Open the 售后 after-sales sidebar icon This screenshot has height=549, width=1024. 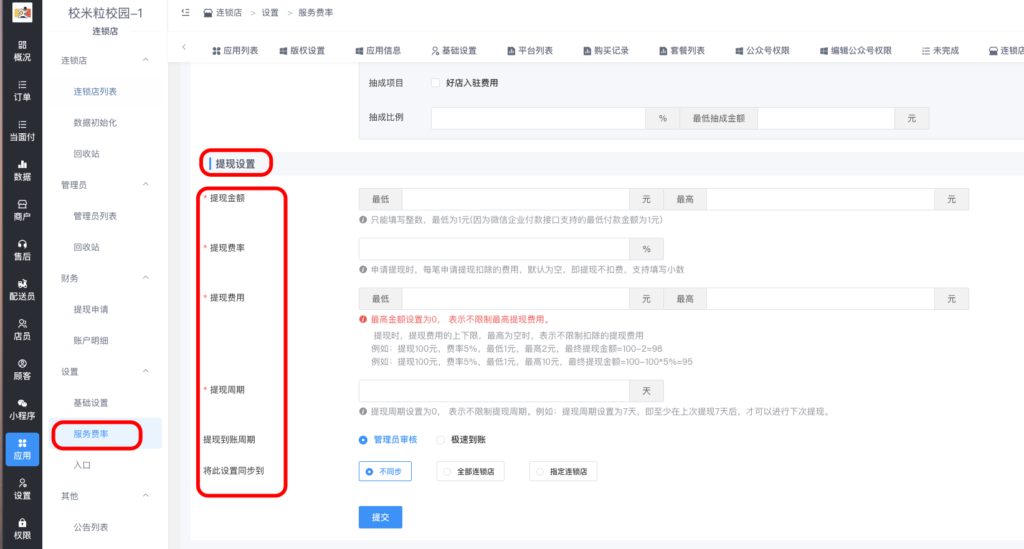(22, 250)
